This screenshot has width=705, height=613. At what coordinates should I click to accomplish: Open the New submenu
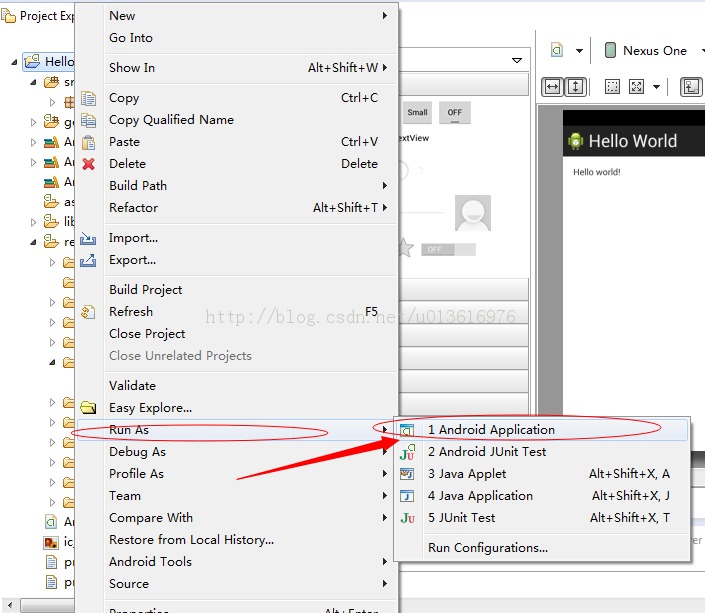(x=237, y=16)
